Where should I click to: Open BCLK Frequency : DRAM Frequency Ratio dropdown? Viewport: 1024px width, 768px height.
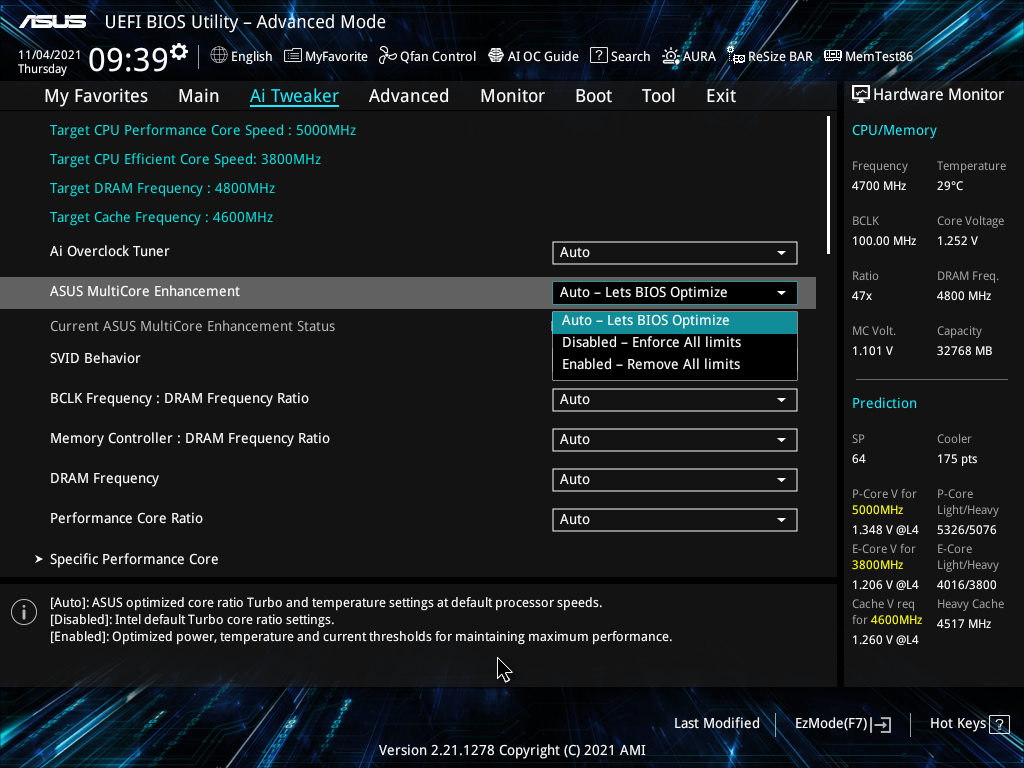click(x=675, y=400)
